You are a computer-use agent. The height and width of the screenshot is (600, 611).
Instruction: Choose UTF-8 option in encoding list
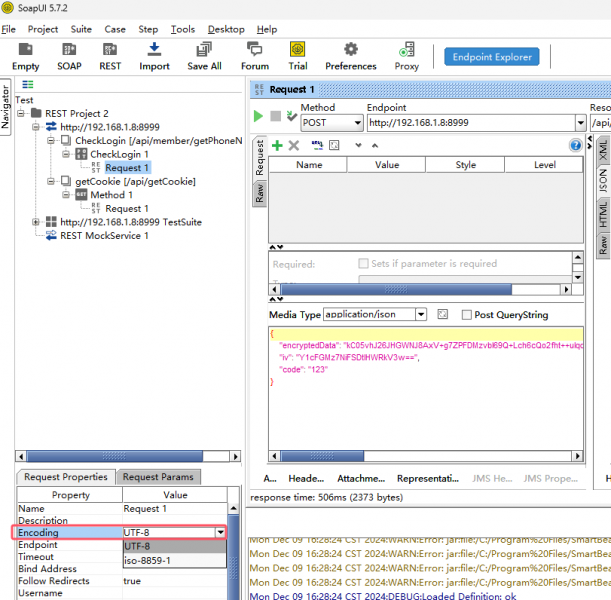tap(175, 546)
